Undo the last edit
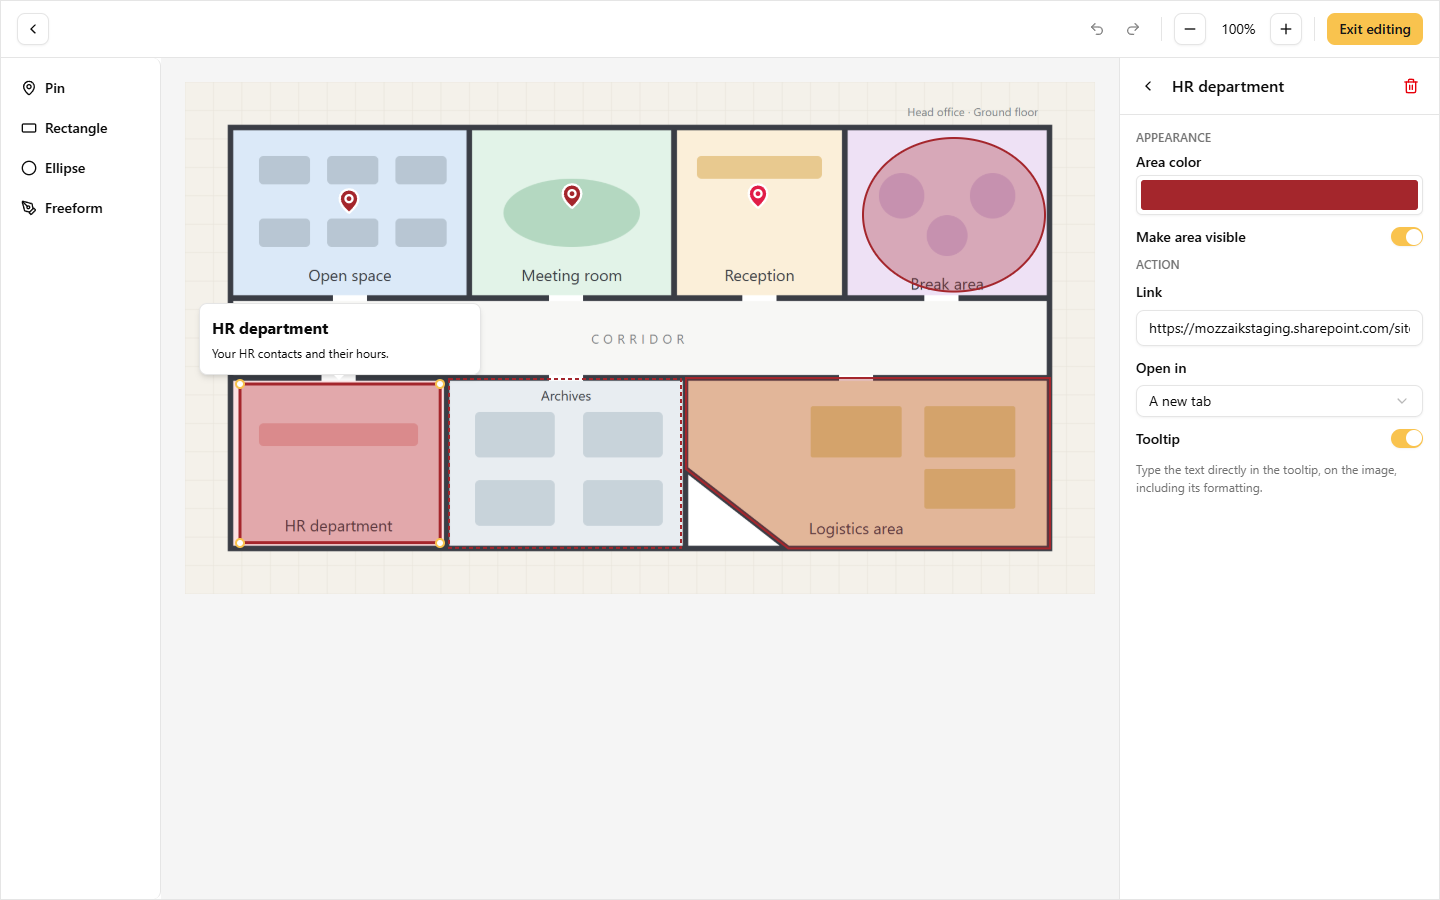Screen dimensions: 1440x900 (1097, 29)
